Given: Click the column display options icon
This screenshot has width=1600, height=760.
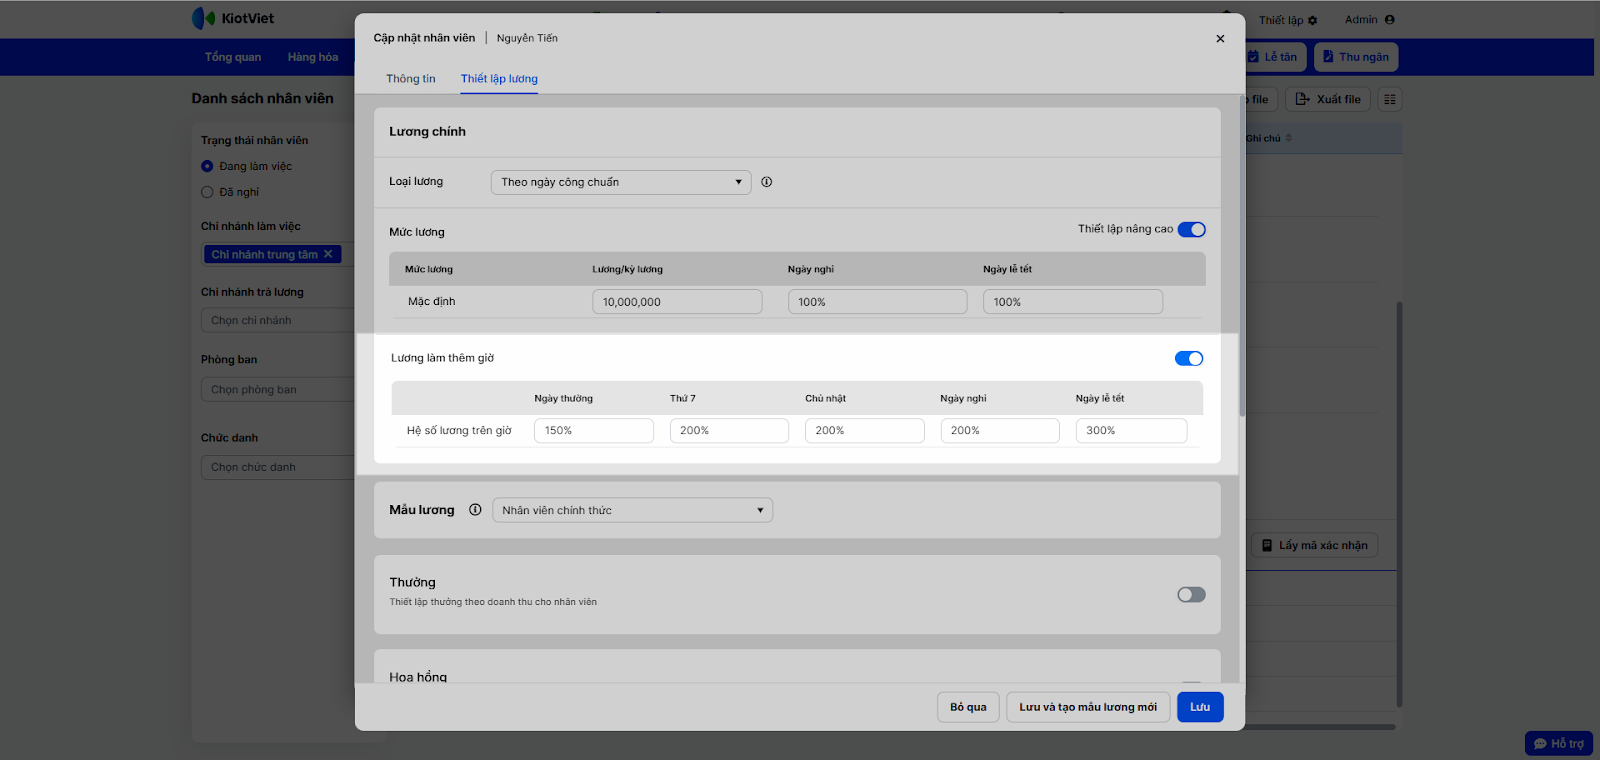Looking at the screenshot, I should pyautogui.click(x=1389, y=99).
